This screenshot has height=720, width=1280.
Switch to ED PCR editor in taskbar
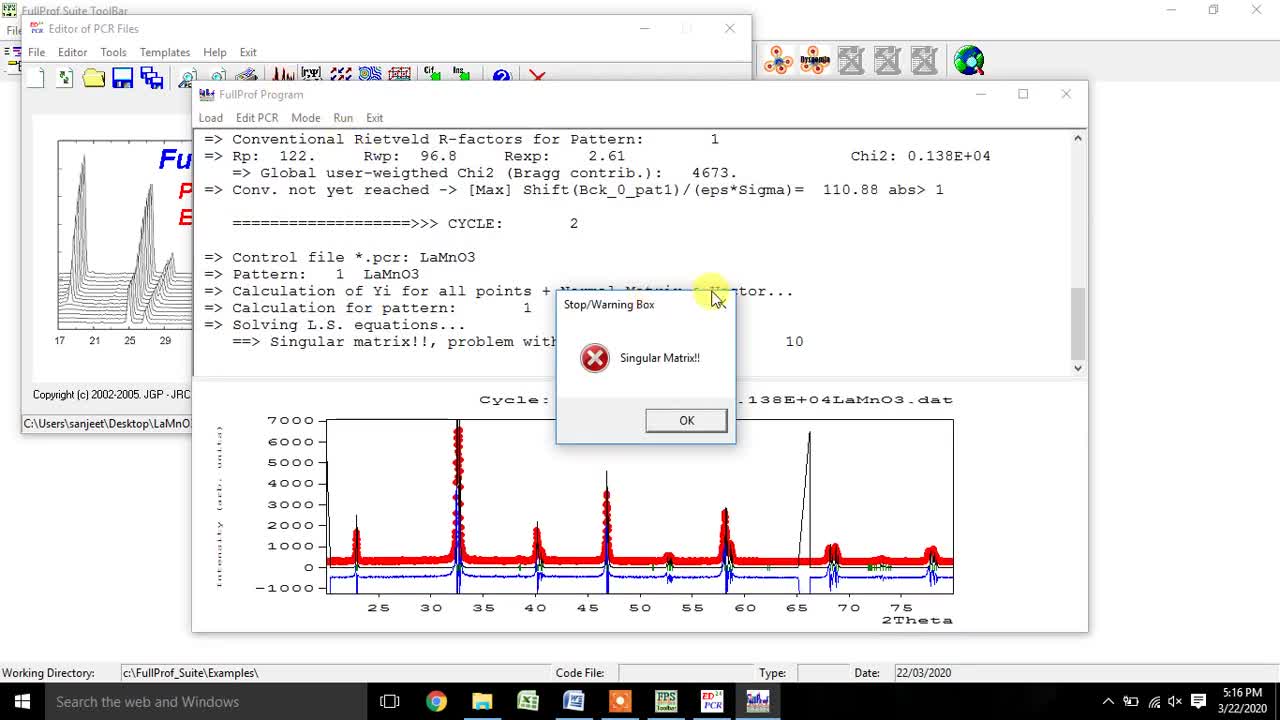coord(712,702)
